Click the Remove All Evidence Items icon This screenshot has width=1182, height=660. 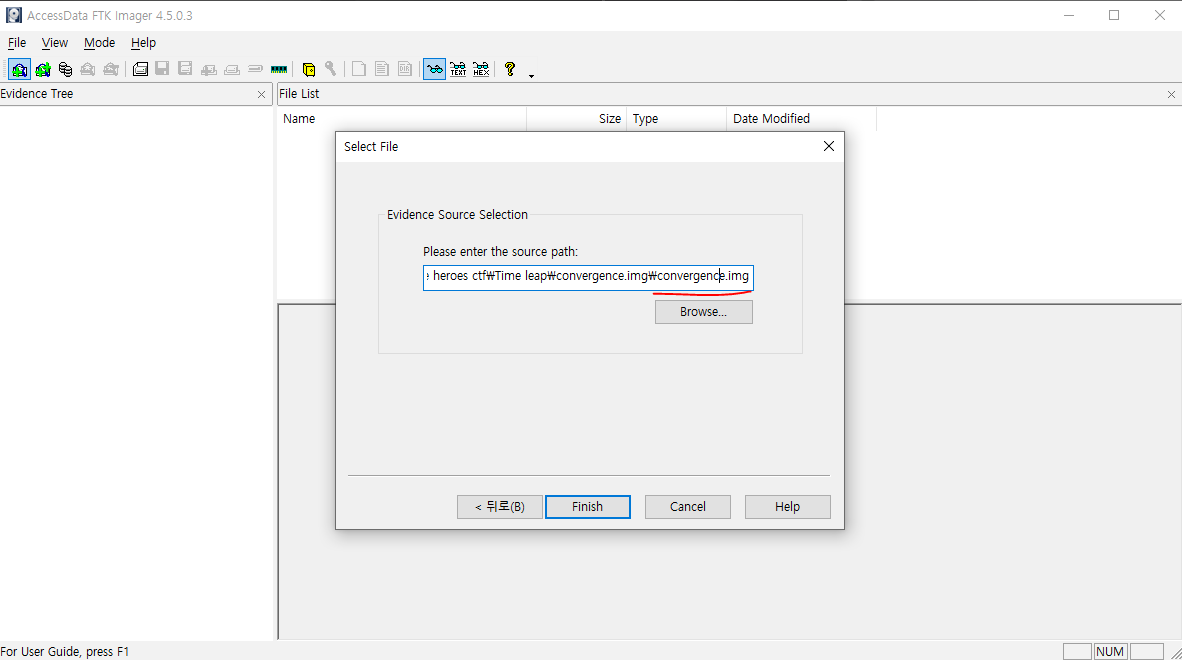[111, 69]
